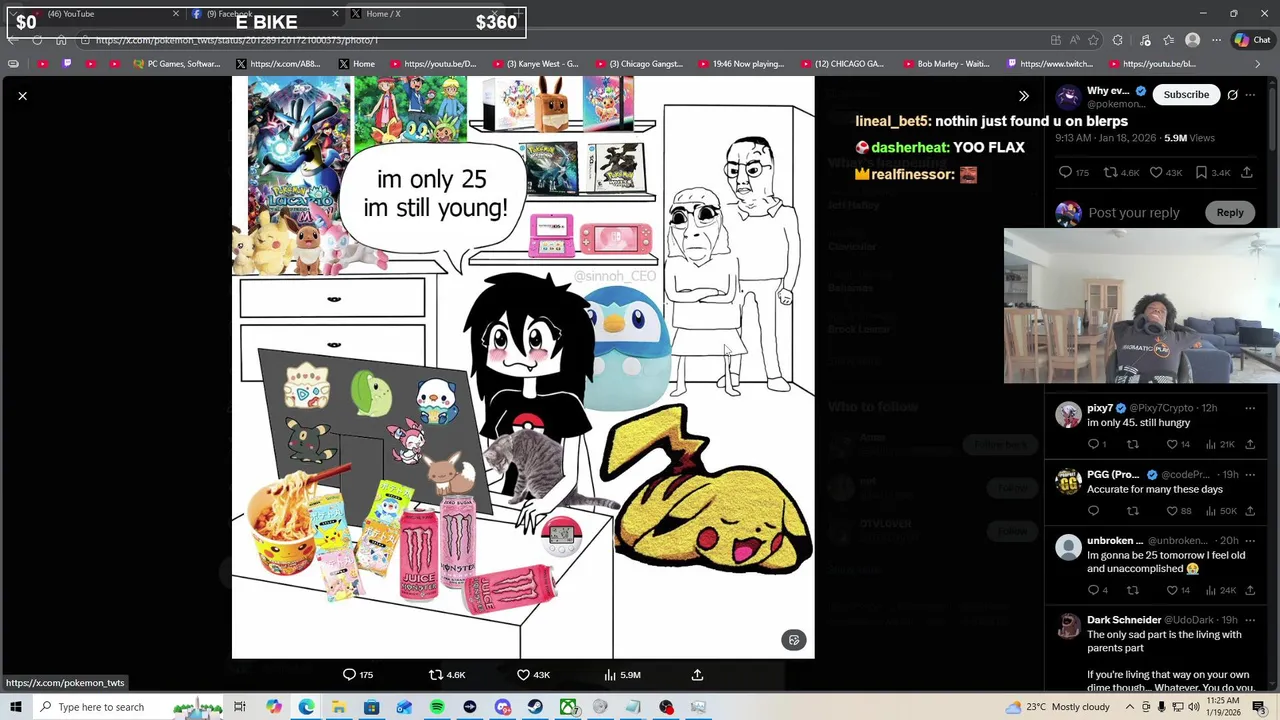
Task: Collapse the side panel with the double-chevron icon
Action: pos(1023,96)
